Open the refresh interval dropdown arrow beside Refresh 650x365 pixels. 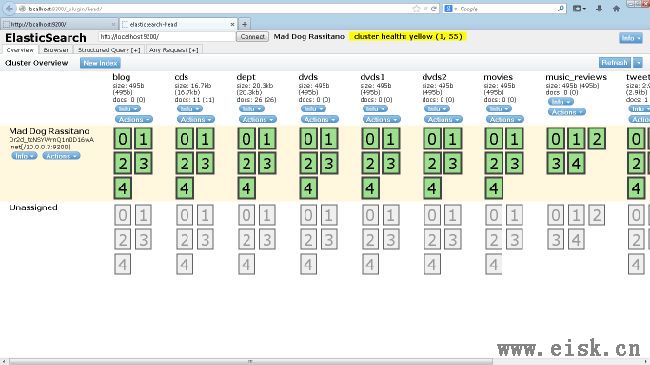638,63
